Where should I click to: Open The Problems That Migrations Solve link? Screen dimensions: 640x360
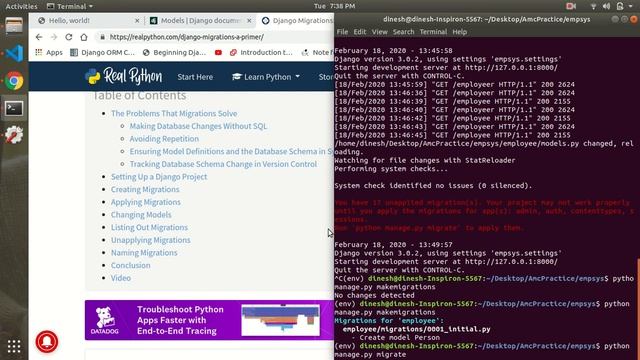coord(174,113)
